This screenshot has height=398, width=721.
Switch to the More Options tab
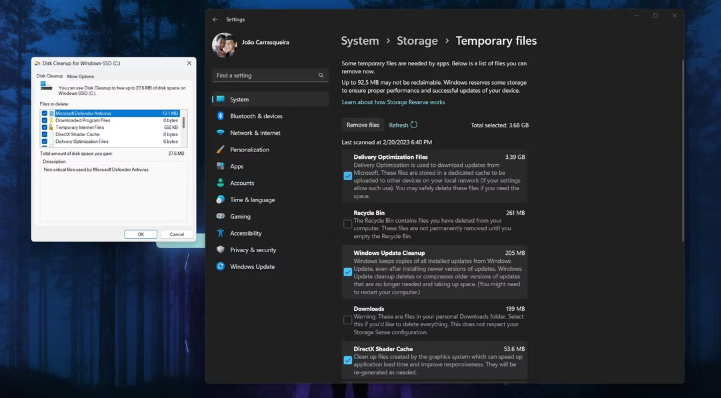(80, 76)
